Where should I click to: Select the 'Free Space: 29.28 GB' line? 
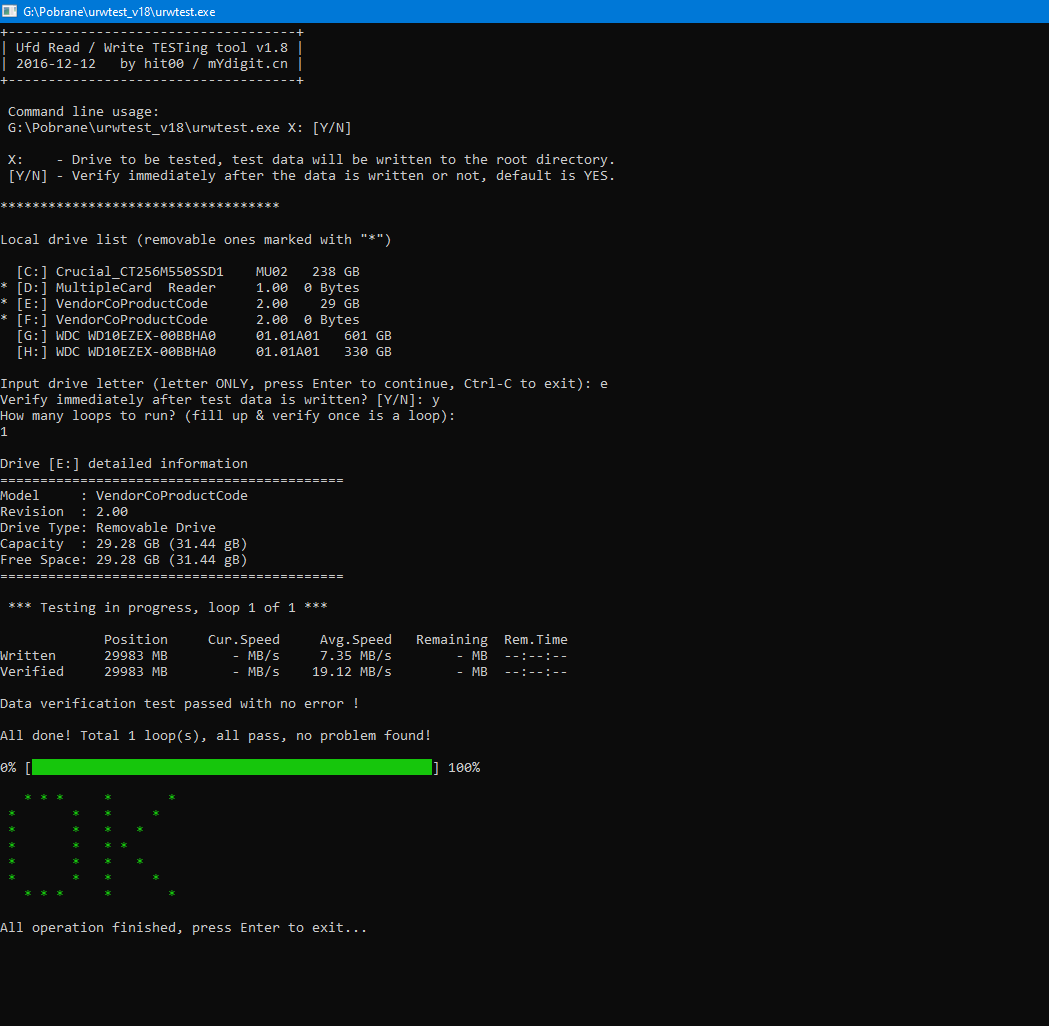[x=124, y=560]
